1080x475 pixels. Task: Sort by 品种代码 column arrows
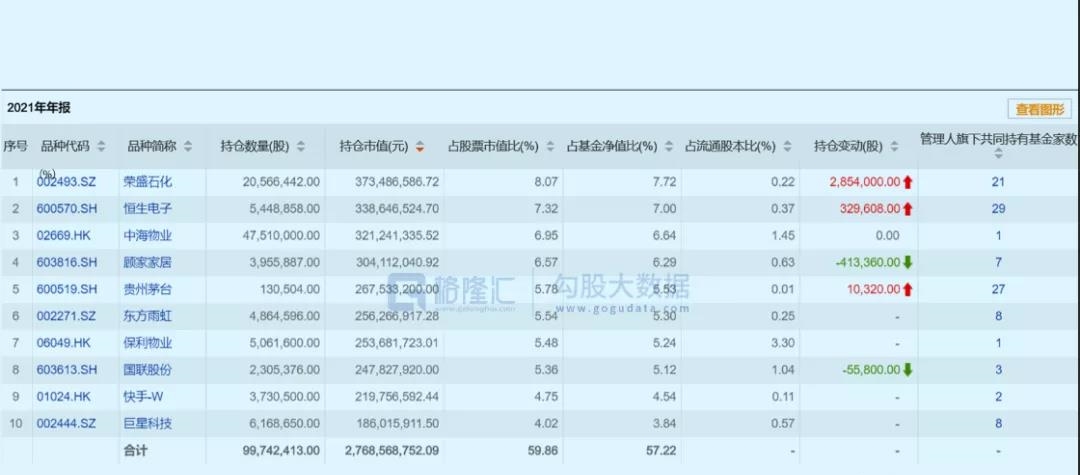tap(101, 146)
